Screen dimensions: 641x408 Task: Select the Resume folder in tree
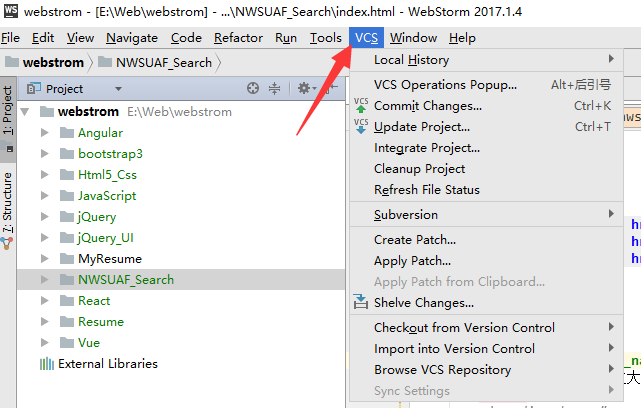coord(101,322)
